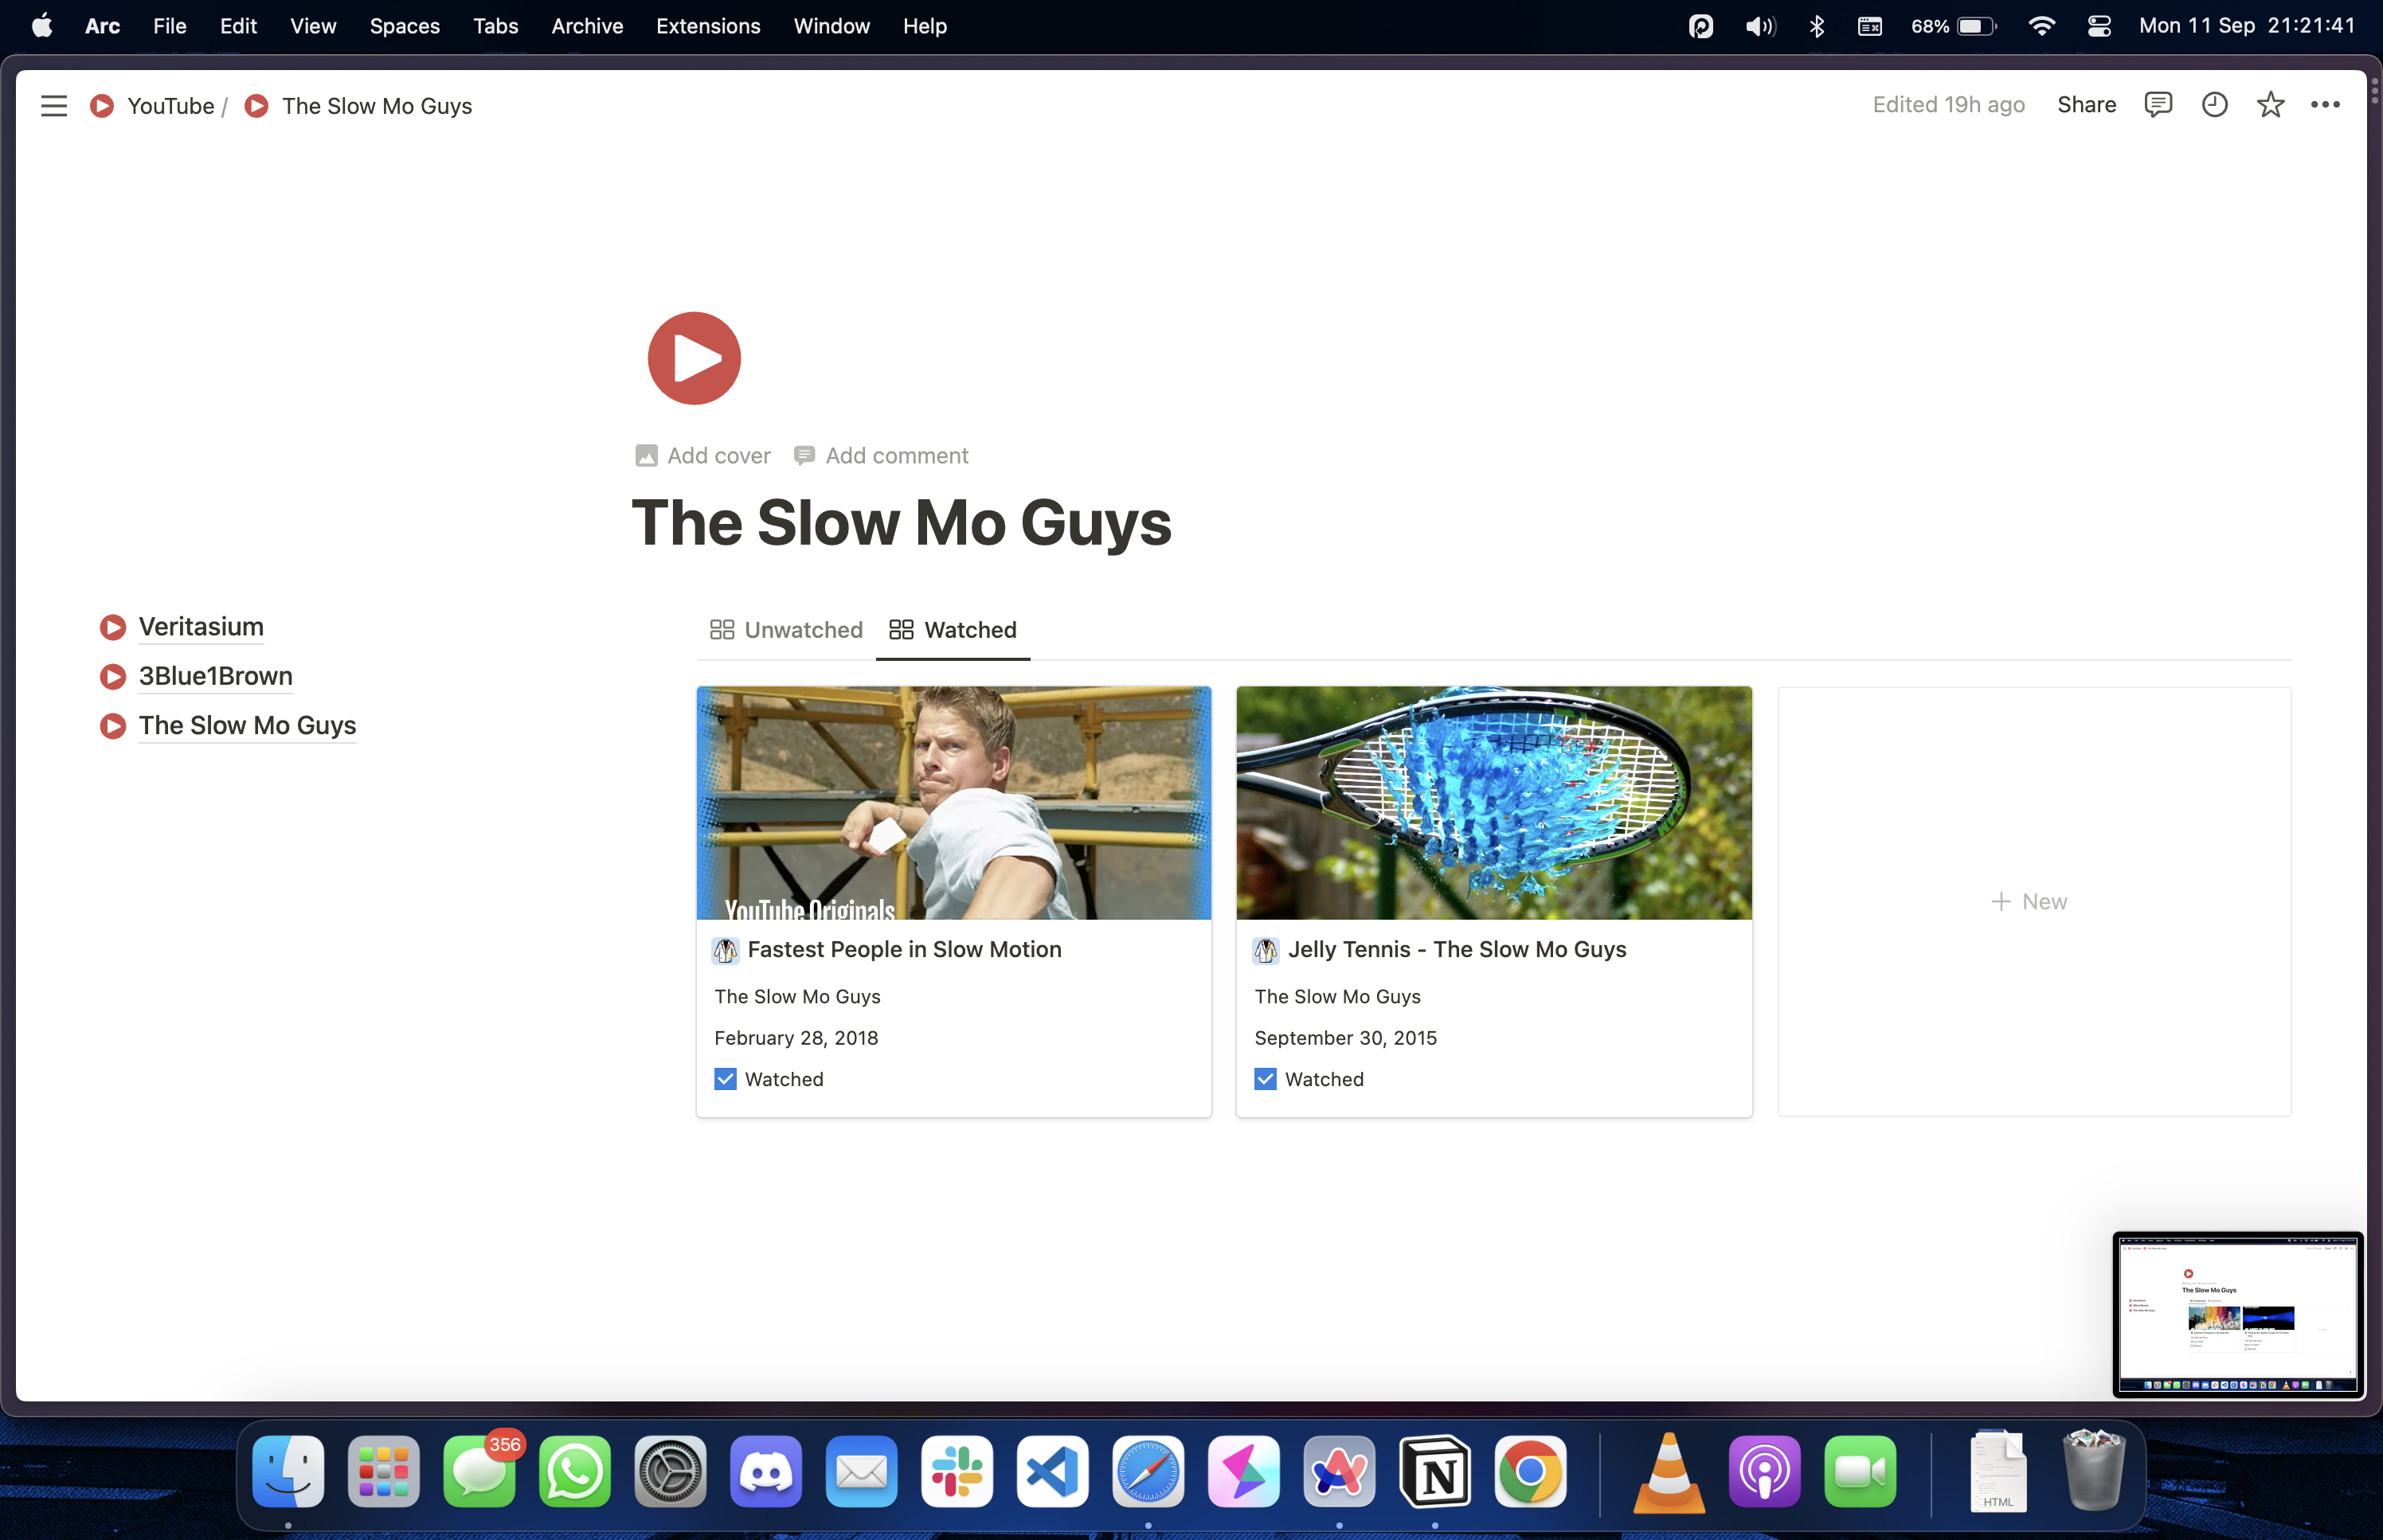Open the hamburger sidebar menu
This screenshot has height=1540, width=2383.
pos(54,105)
